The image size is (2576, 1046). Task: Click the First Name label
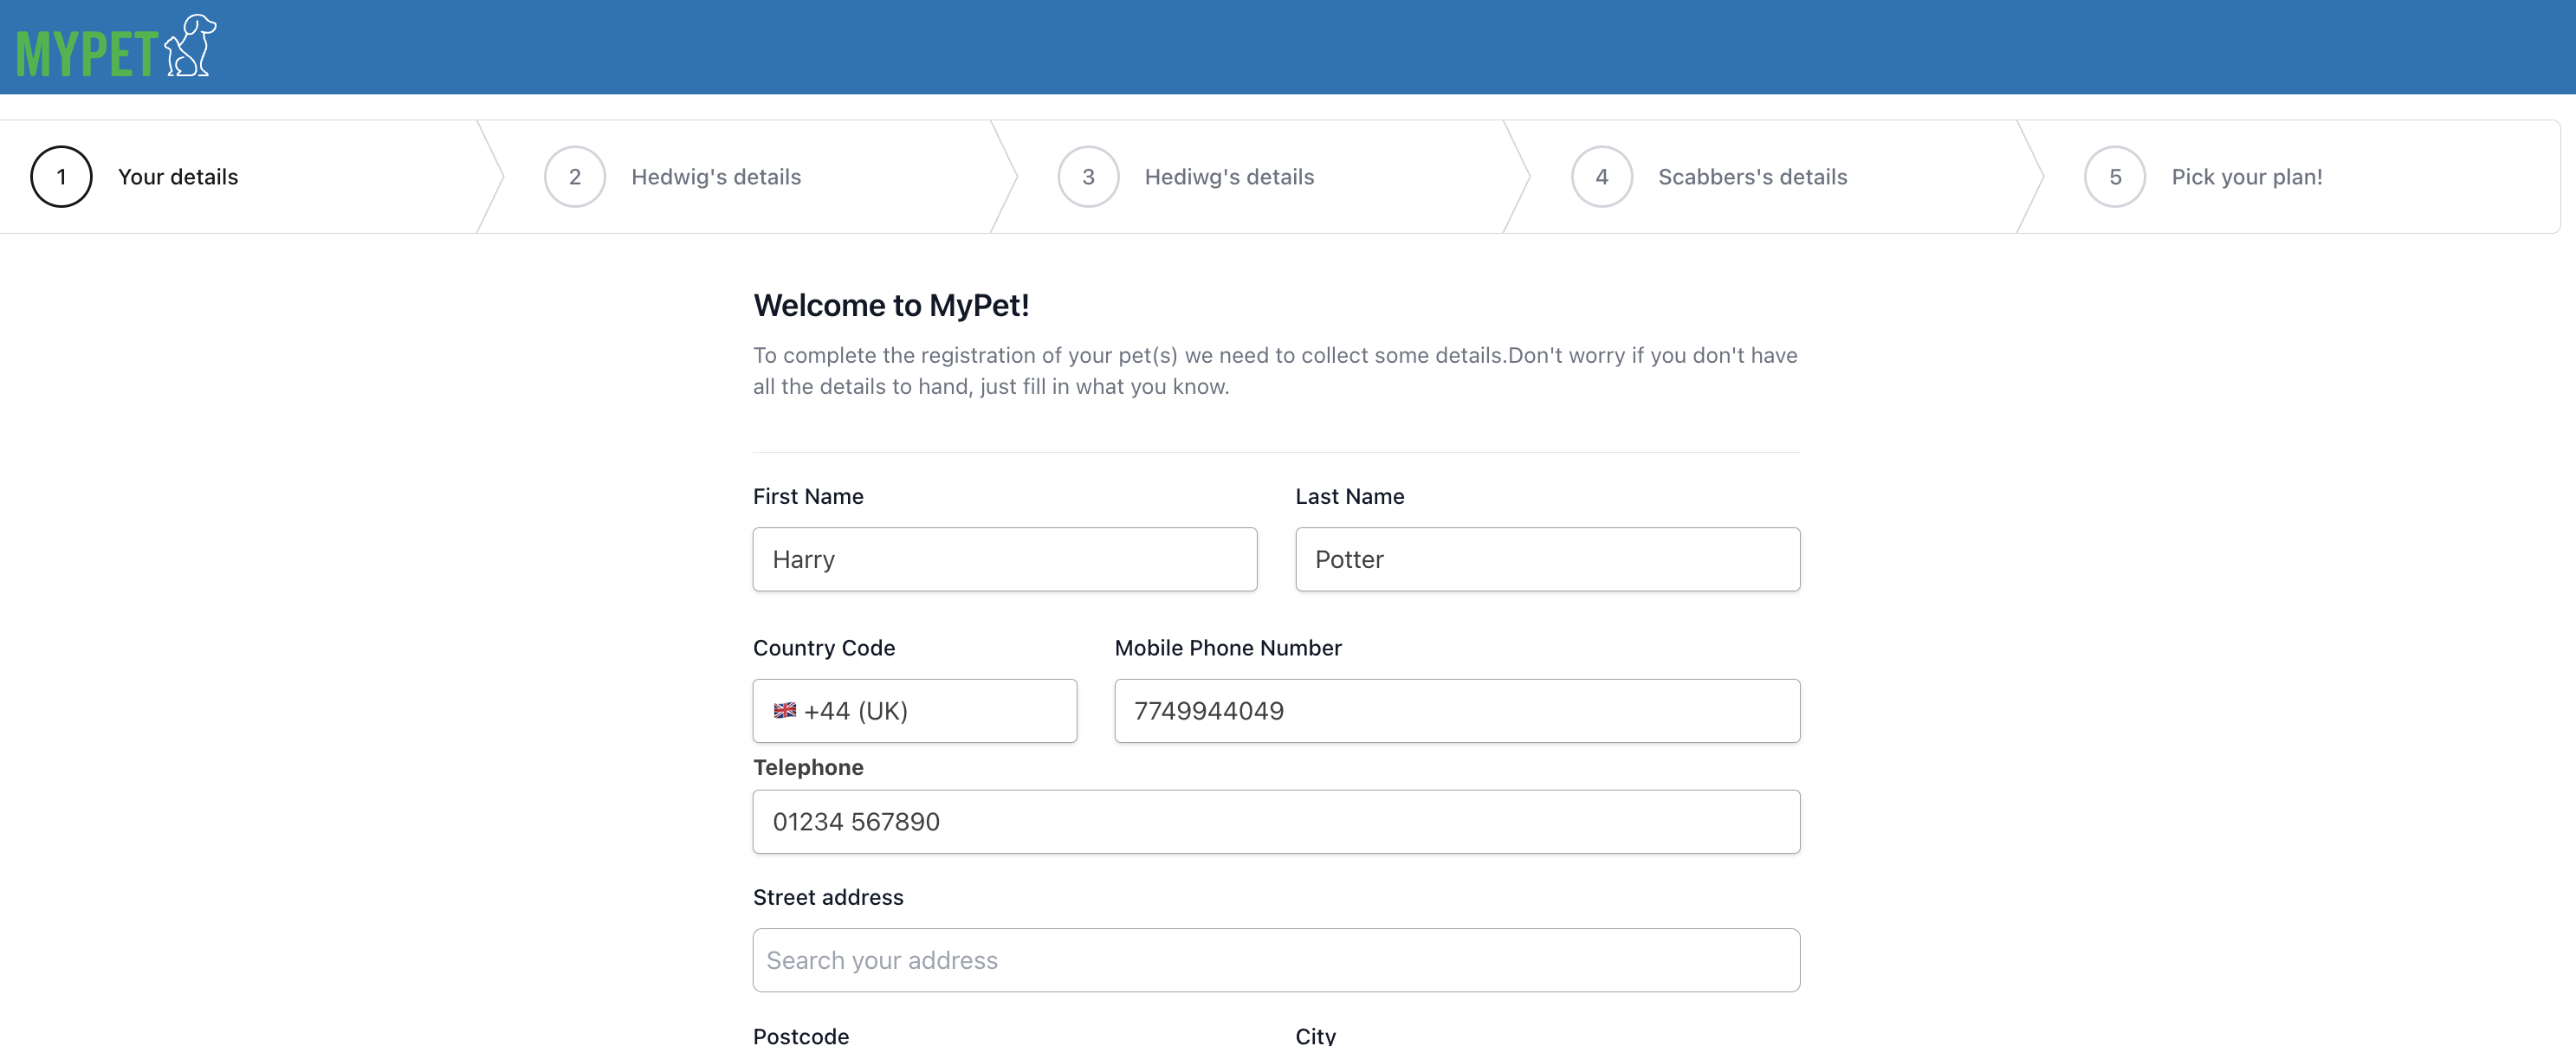tap(808, 496)
